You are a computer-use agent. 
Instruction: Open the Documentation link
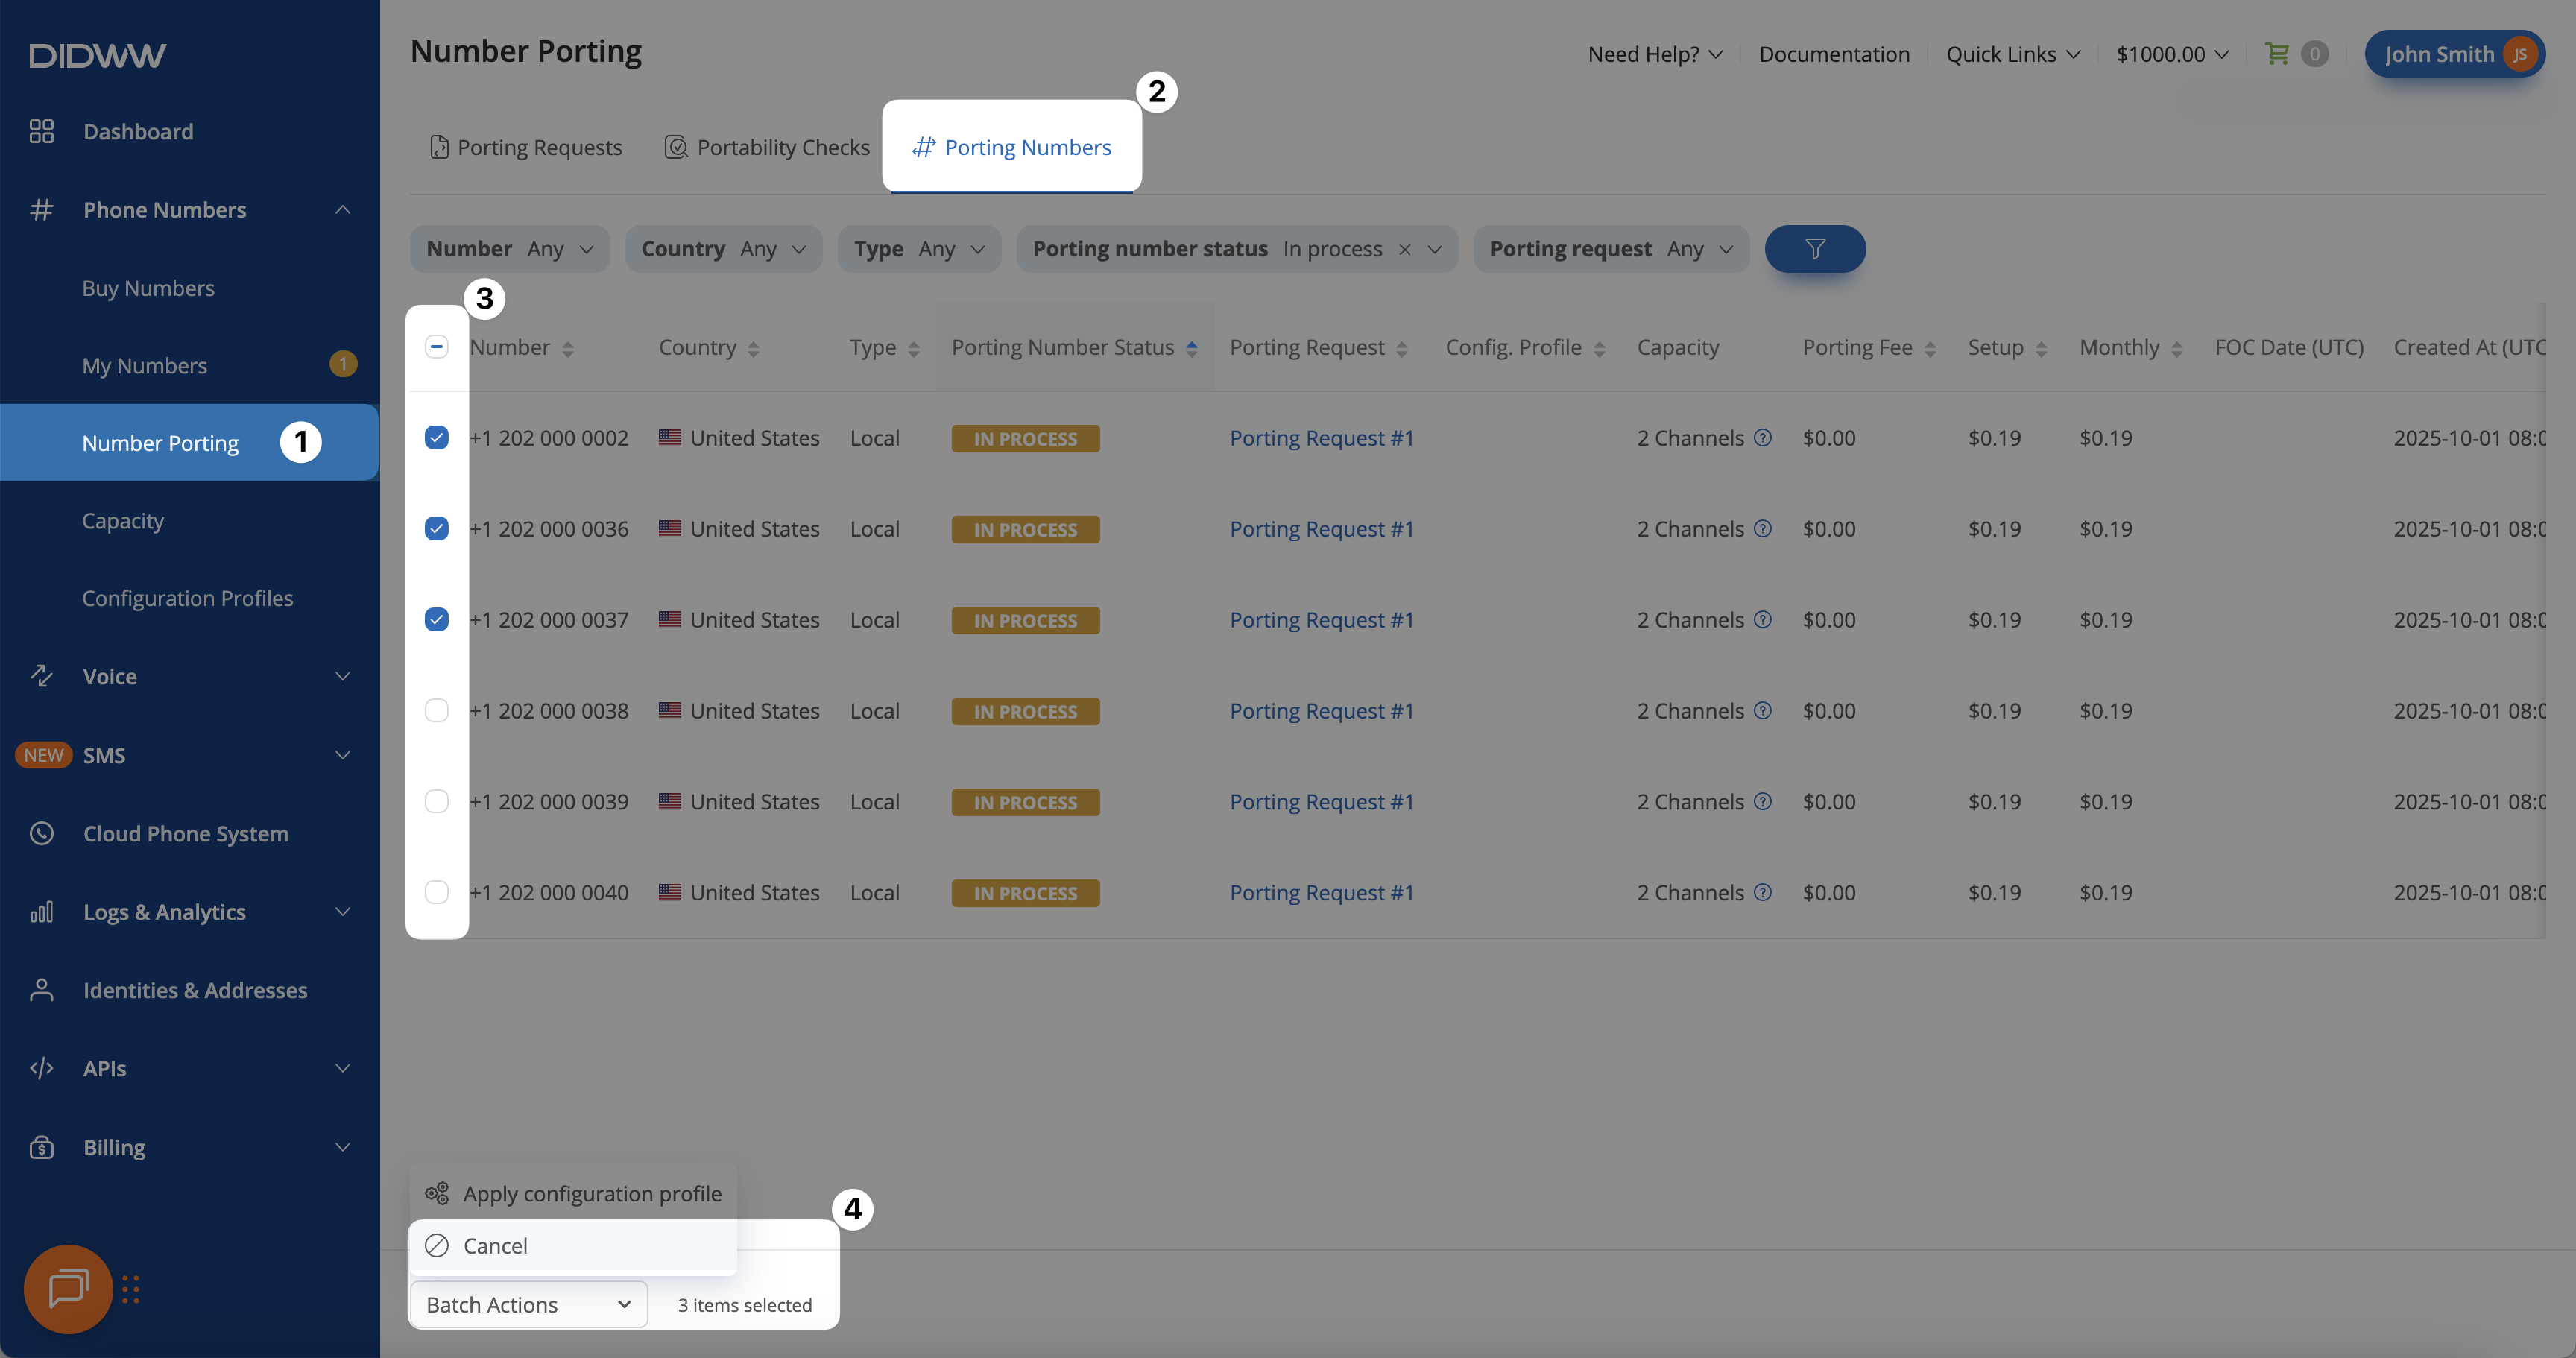[1833, 54]
